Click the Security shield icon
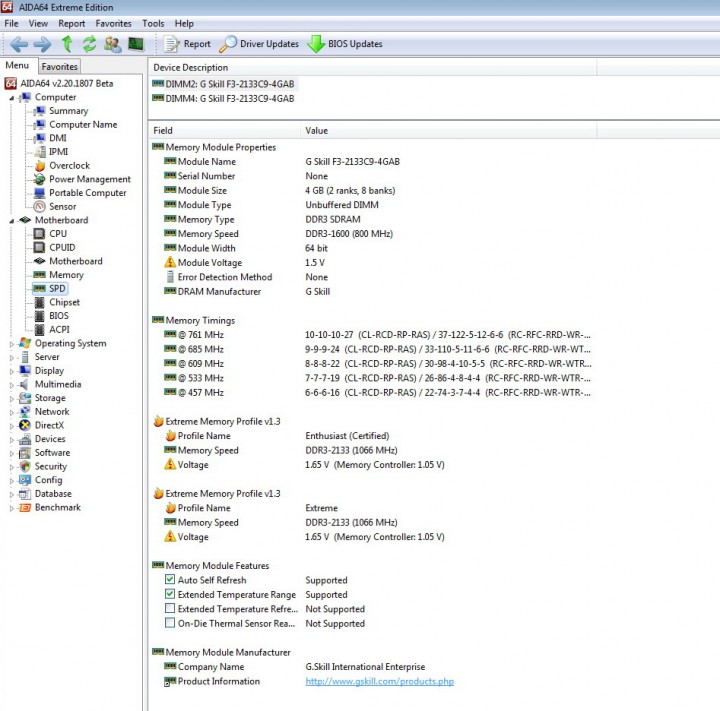 click(25, 466)
